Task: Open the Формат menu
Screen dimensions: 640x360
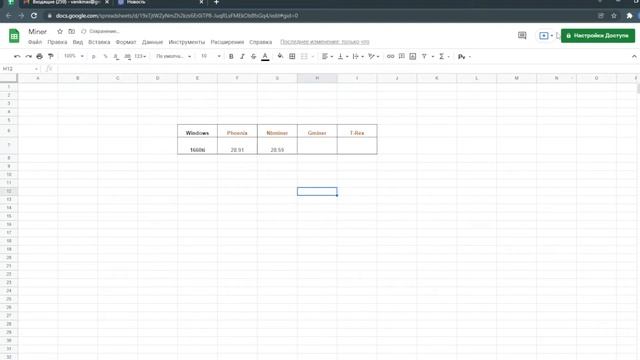Action: [x=126, y=42]
